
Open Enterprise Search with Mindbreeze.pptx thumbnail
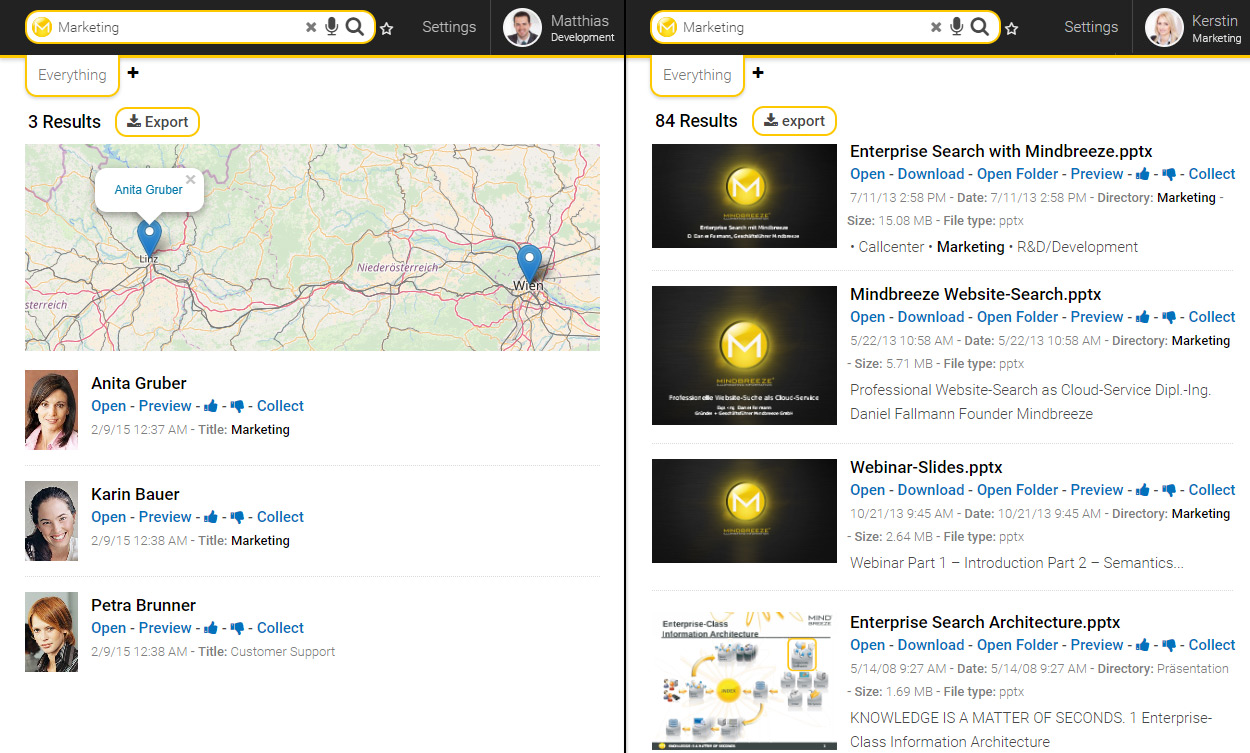pos(744,196)
